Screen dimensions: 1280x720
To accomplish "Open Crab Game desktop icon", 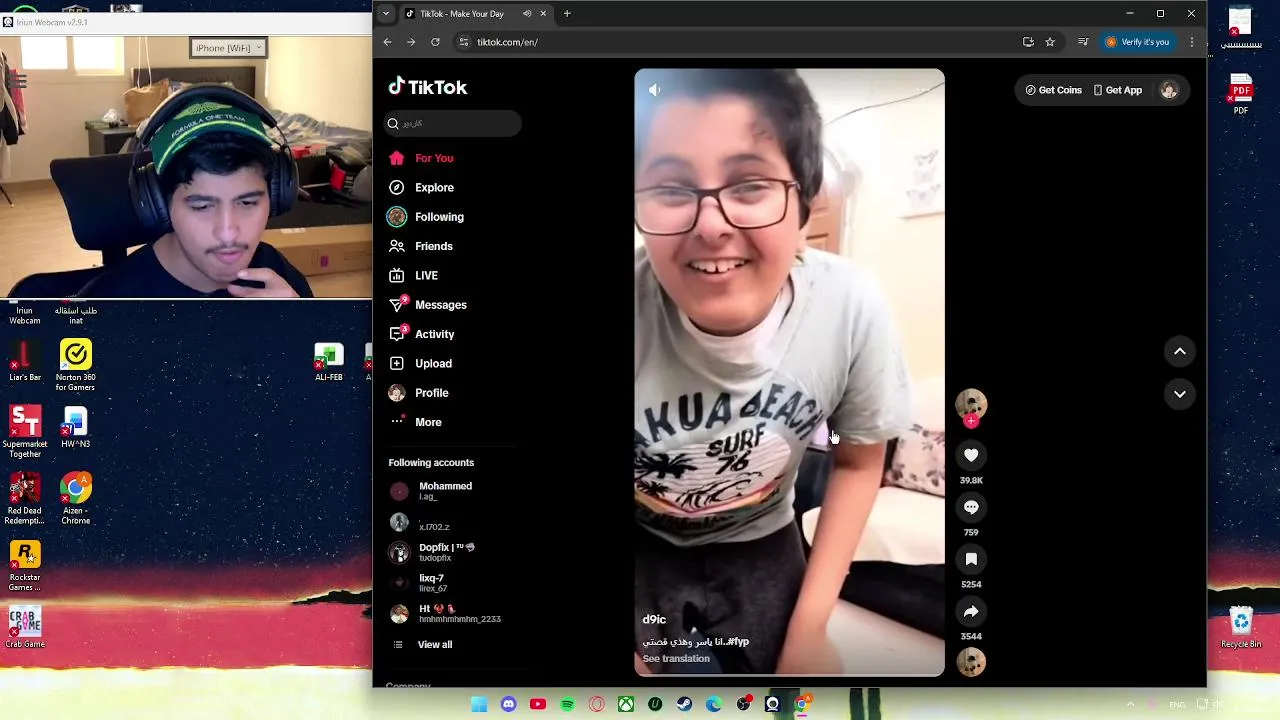I will (x=25, y=628).
